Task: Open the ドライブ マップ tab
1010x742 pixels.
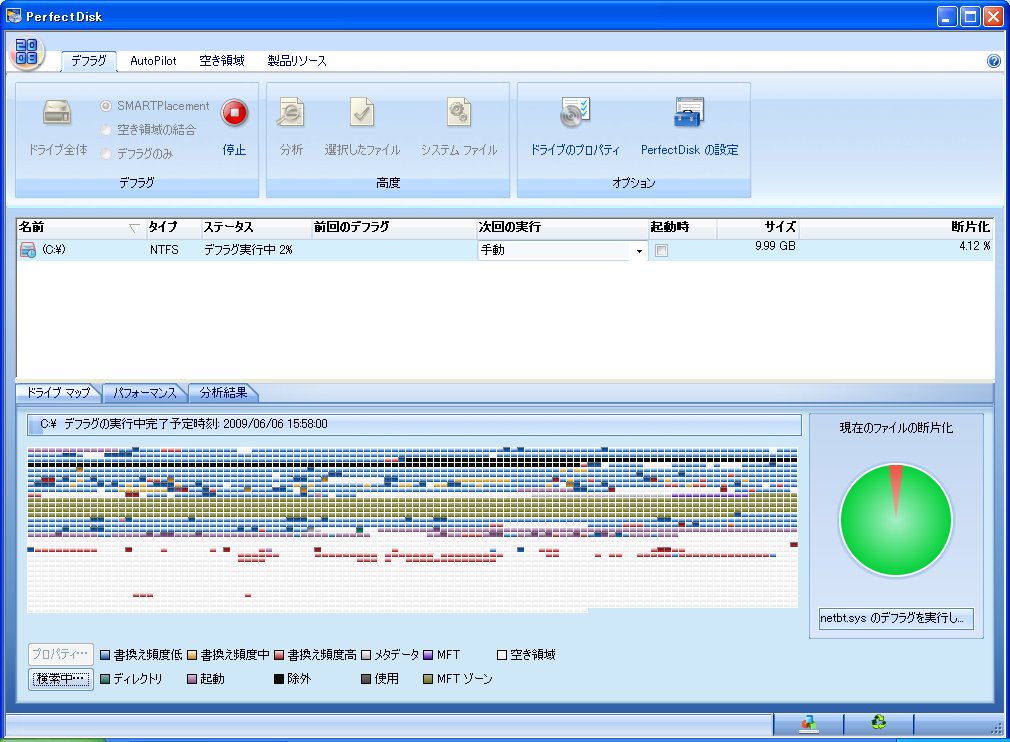Action: [x=58, y=392]
